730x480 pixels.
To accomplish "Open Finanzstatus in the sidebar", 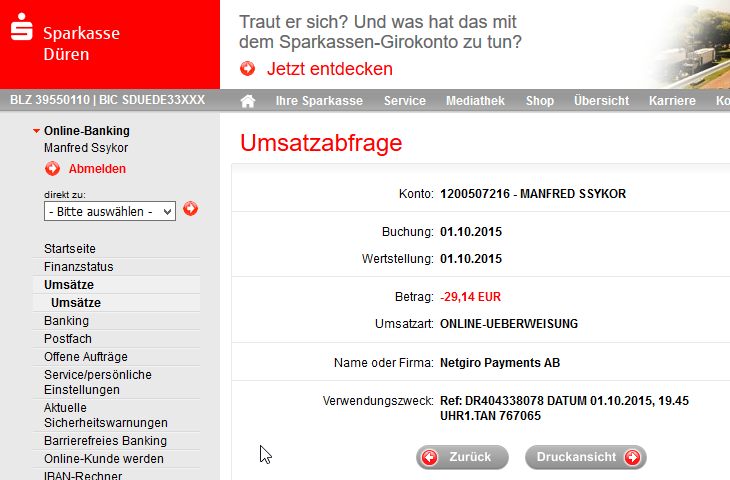I will [79, 267].
